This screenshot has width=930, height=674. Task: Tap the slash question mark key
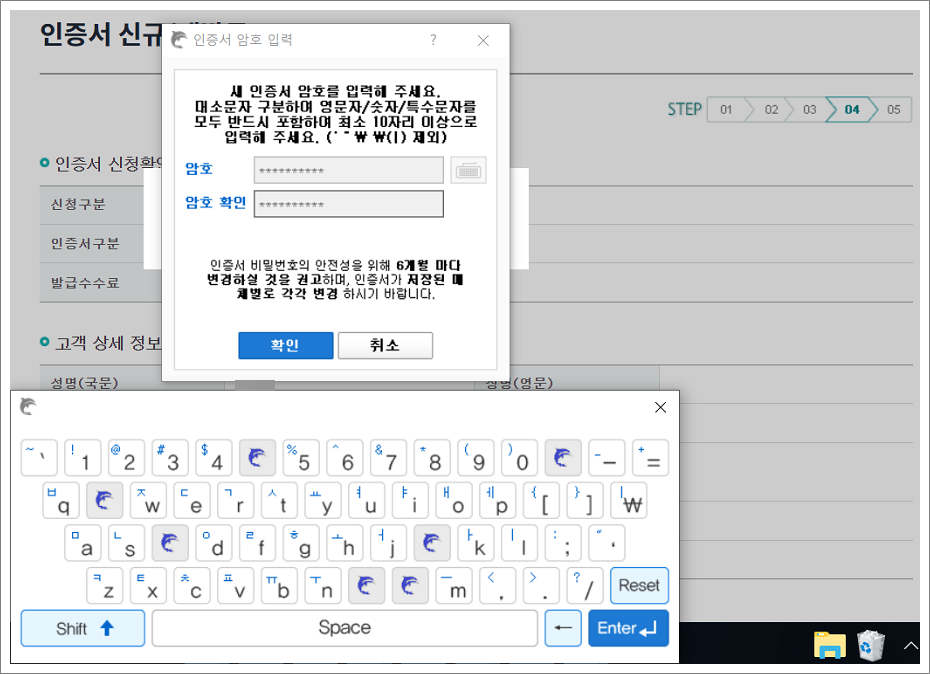coord(585,586)
